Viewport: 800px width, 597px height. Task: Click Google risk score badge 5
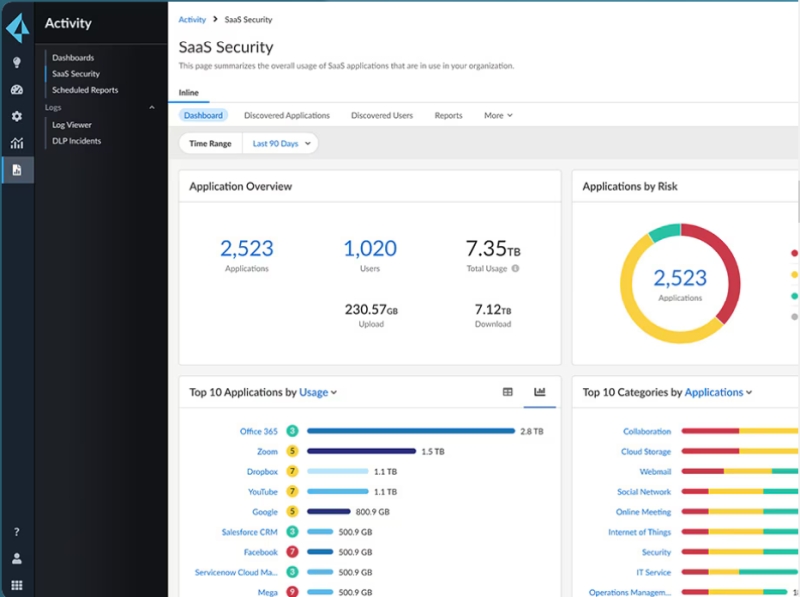point(292,511)
